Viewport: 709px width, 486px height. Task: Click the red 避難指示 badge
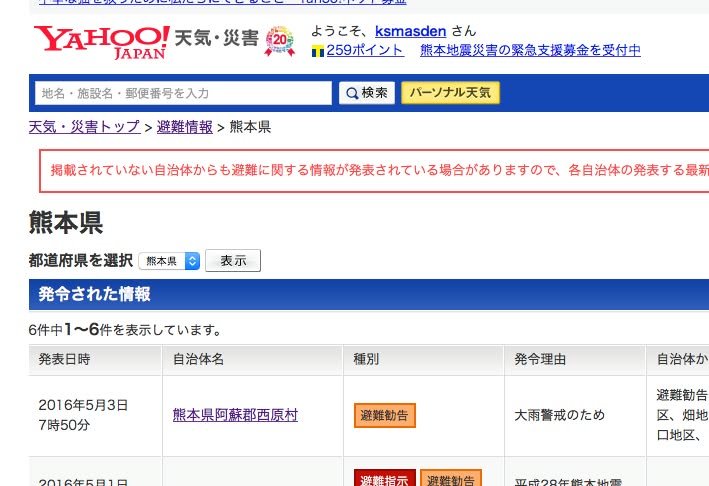(x=385, y=479)
